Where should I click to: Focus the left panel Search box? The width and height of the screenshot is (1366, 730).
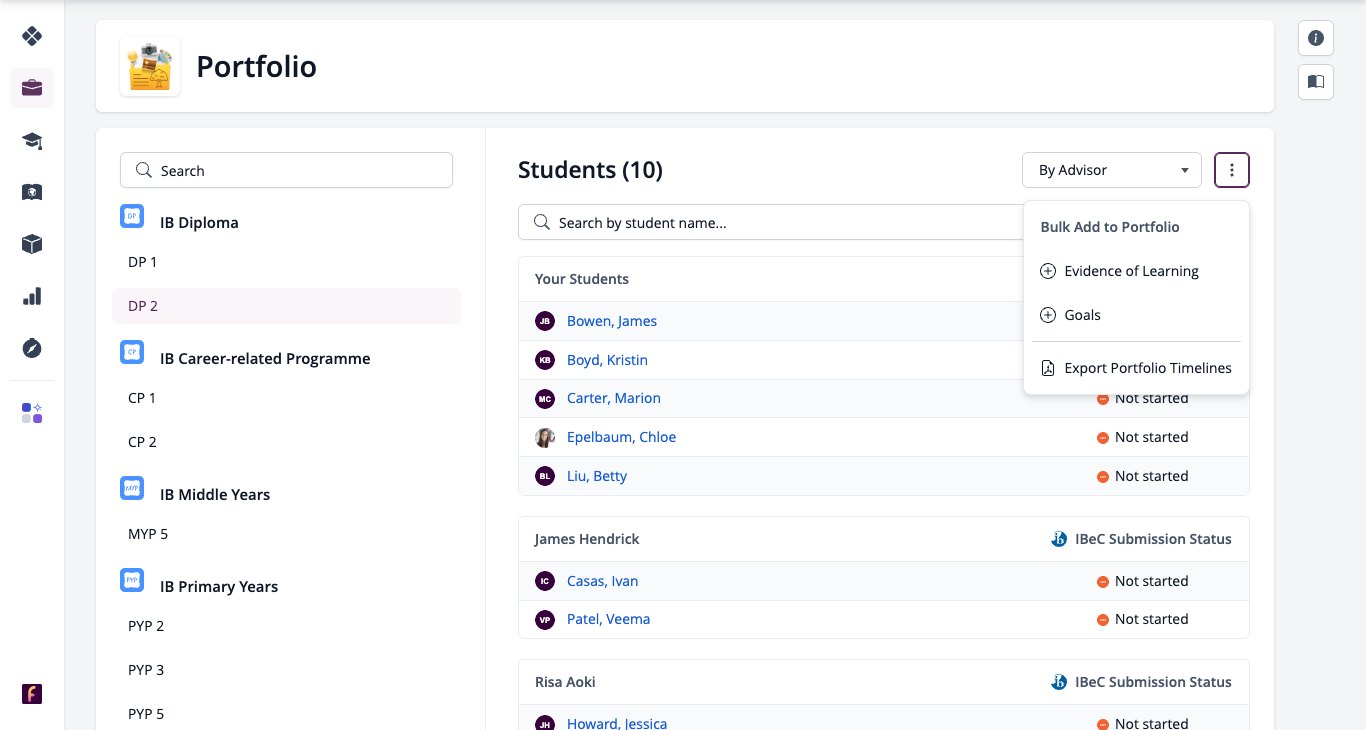coord(286,170)
